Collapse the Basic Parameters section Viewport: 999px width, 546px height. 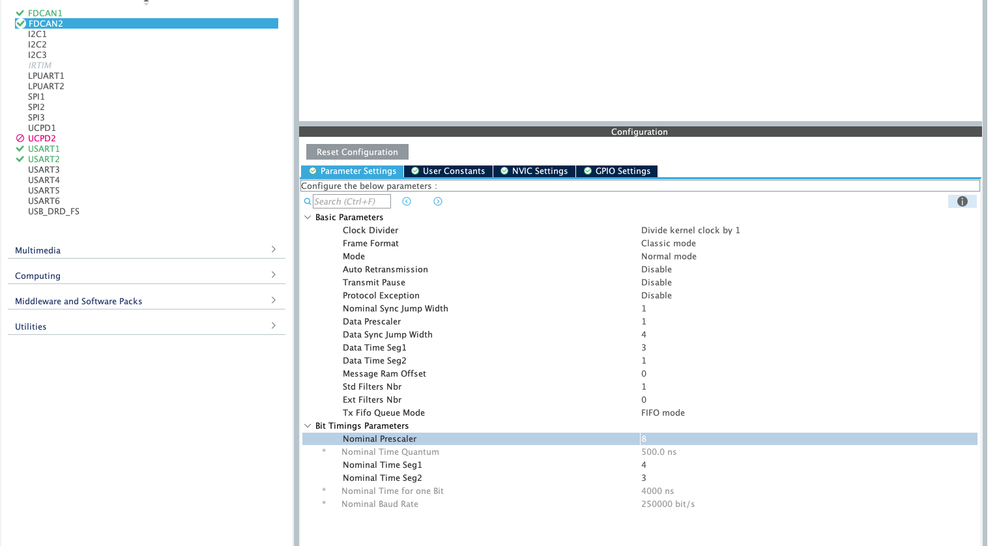(308, 217)
